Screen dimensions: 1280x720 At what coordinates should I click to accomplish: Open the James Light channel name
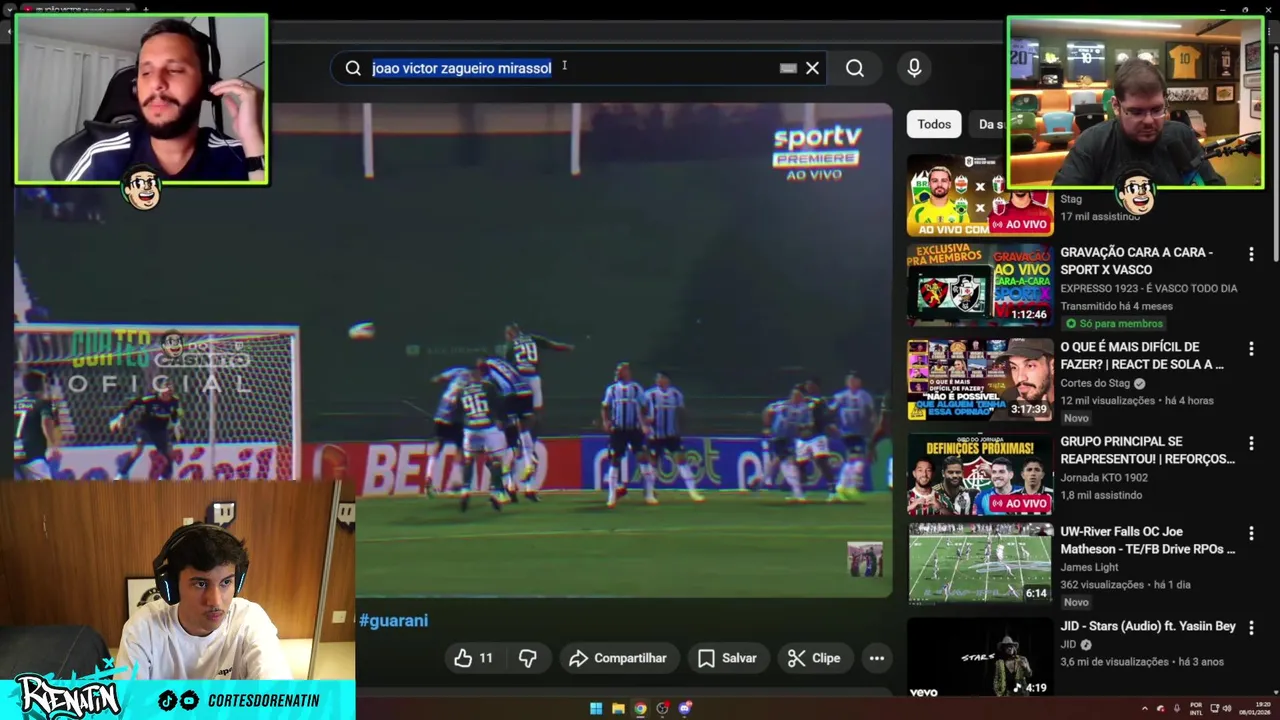[x=1089, y=567]
